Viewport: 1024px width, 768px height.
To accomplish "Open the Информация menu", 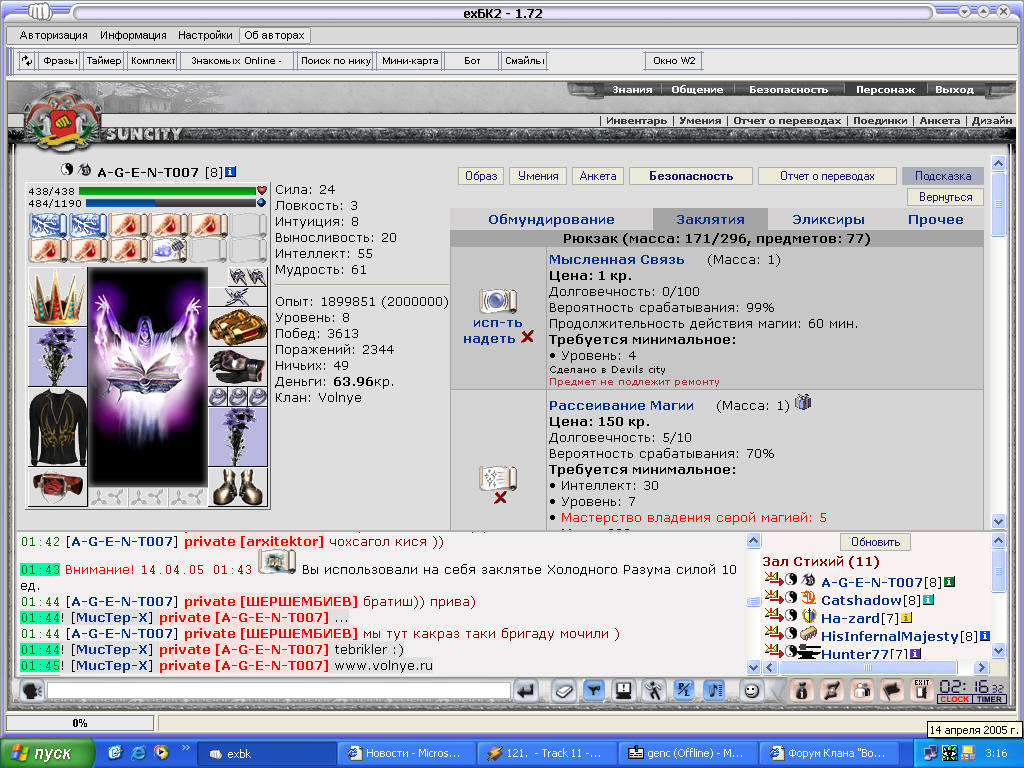I will click(133, 35).
